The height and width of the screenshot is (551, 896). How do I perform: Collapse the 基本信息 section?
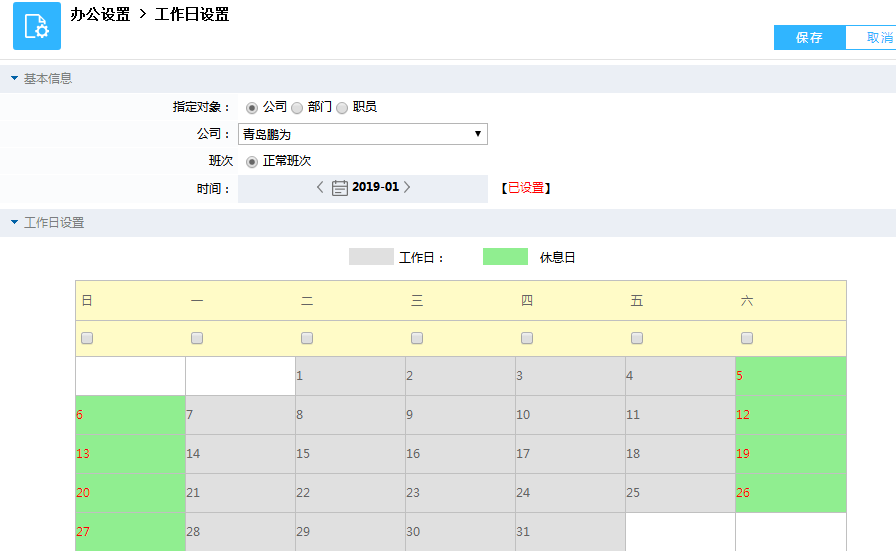click(x=15, y=78)
